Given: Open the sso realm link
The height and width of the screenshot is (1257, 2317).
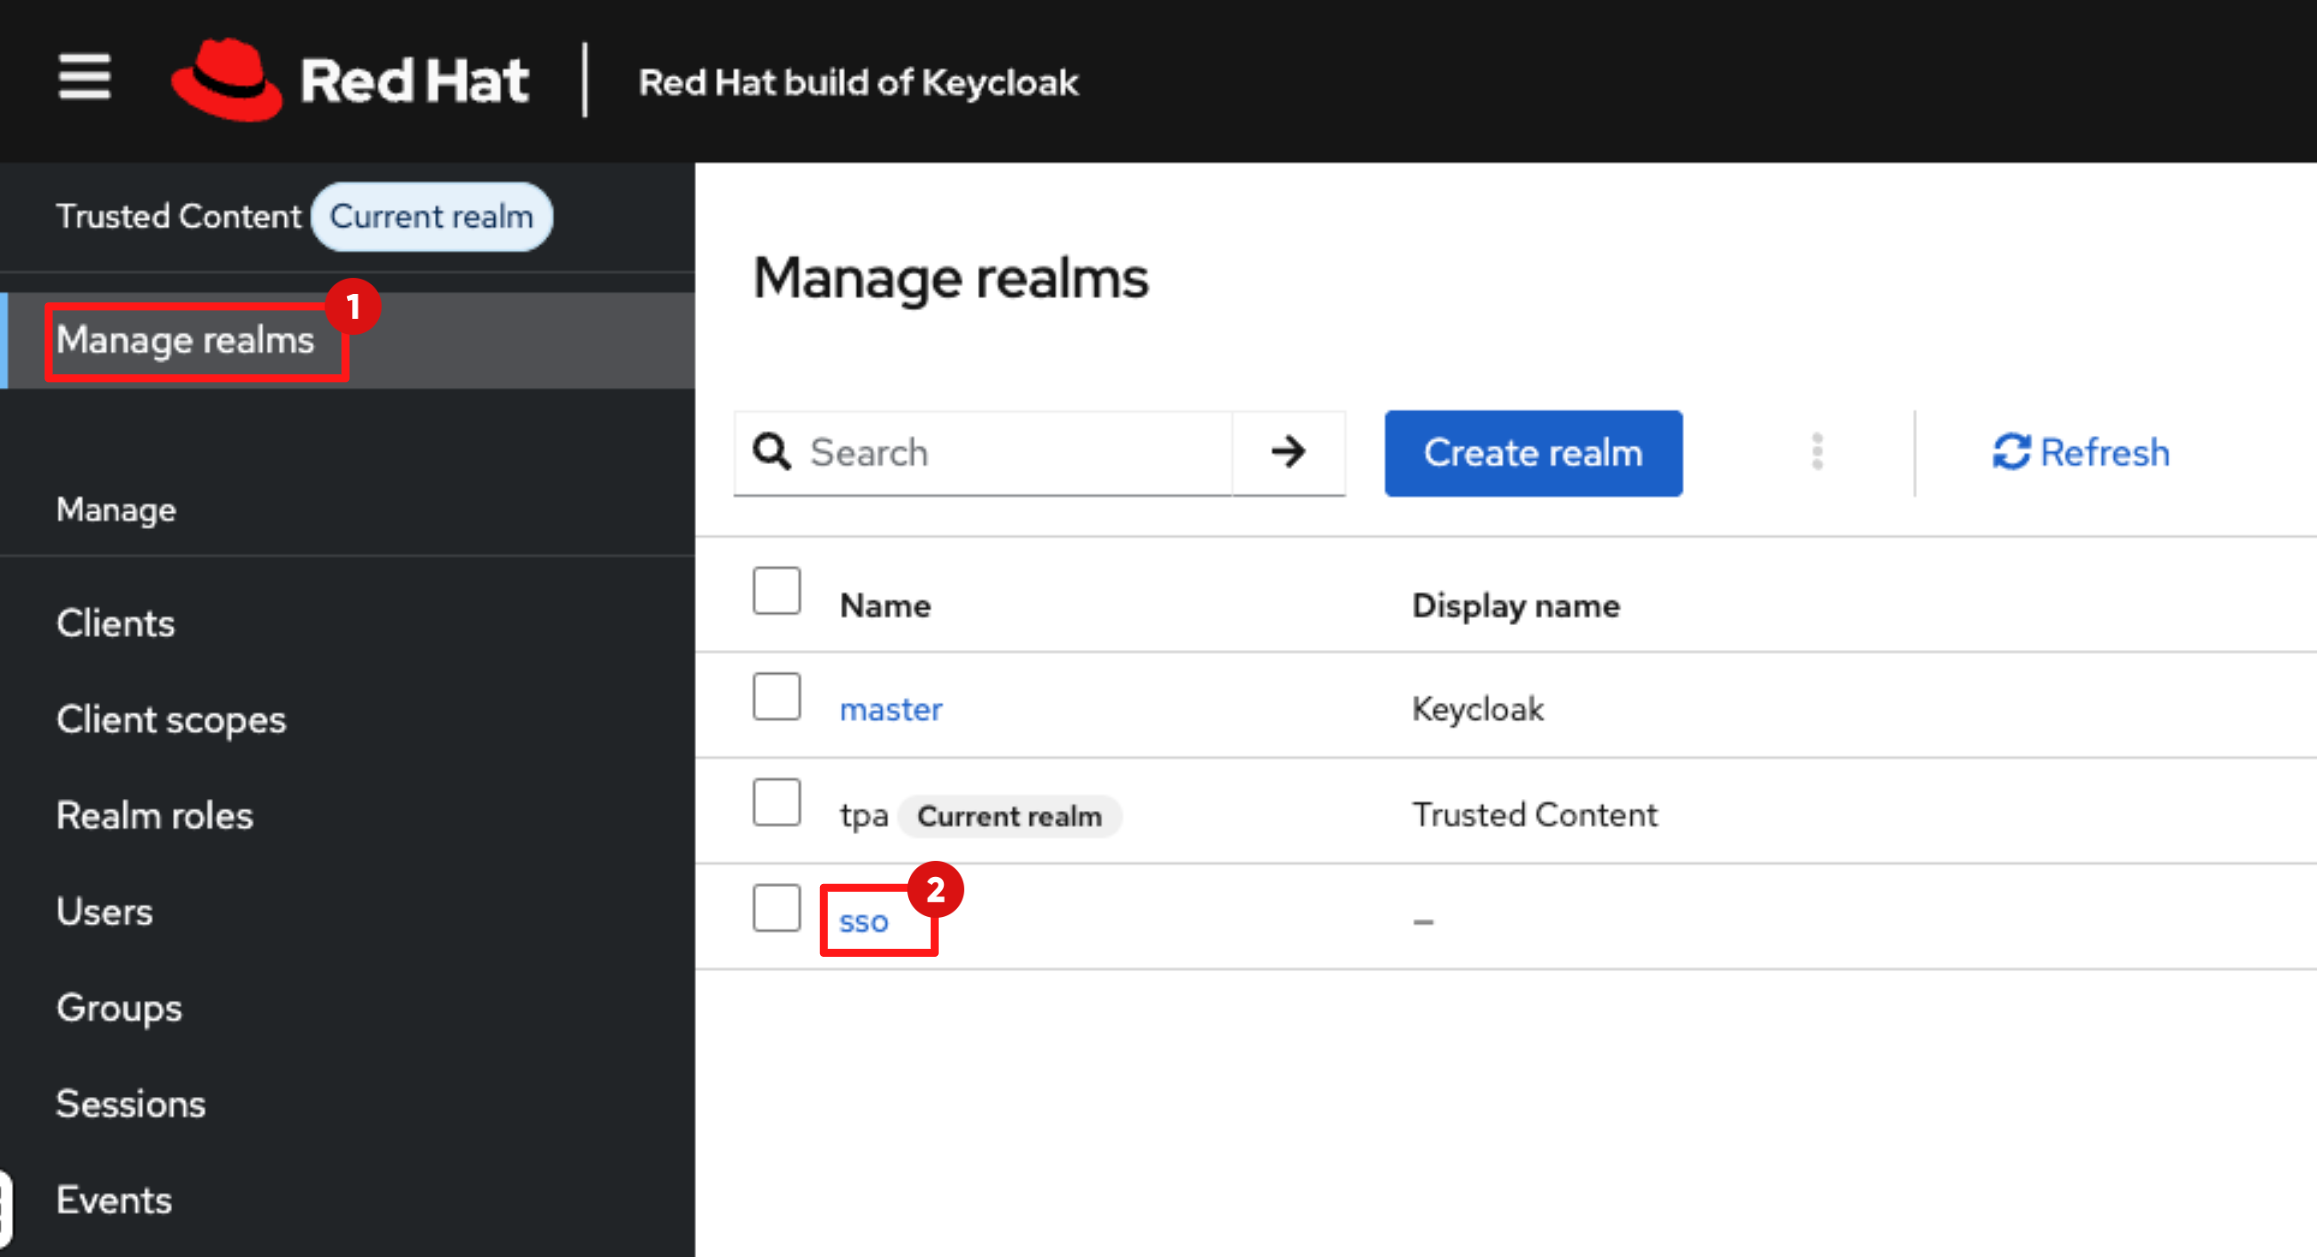Looking at the screenshot, I should point(862,920).
